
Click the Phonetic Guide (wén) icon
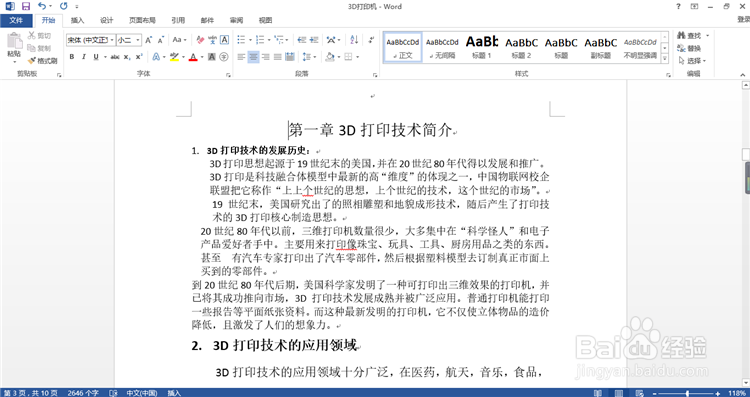[x=212, y=40]
